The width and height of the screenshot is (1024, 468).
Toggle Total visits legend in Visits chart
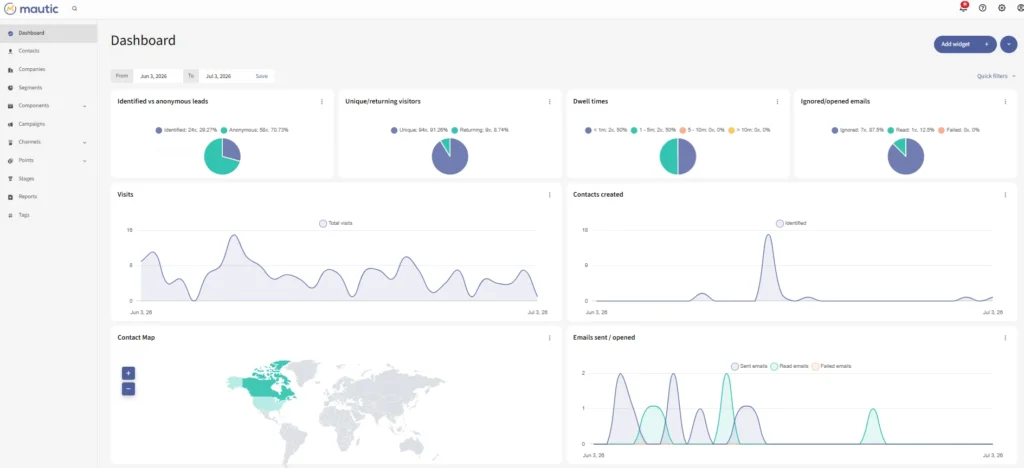tap(336, 223)
